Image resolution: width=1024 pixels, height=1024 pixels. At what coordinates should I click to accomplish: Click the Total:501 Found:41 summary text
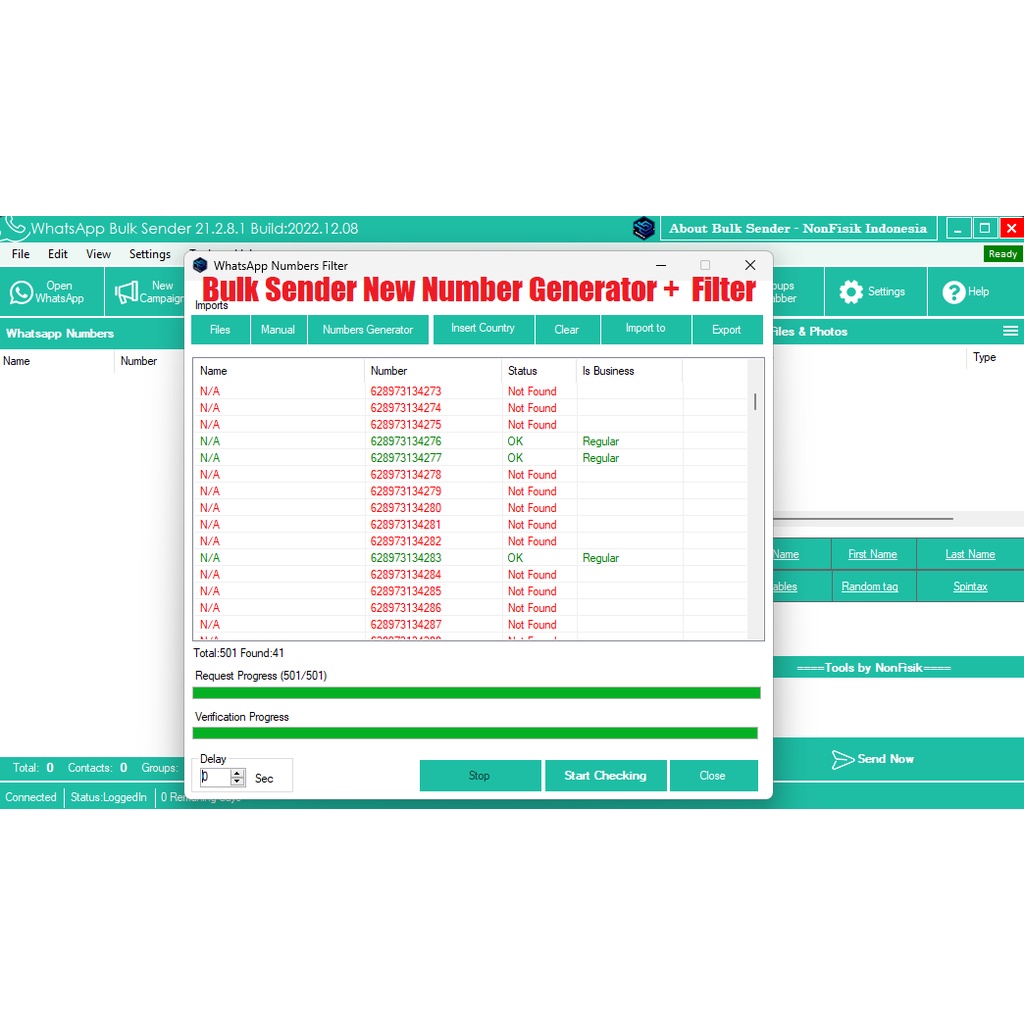238,653
